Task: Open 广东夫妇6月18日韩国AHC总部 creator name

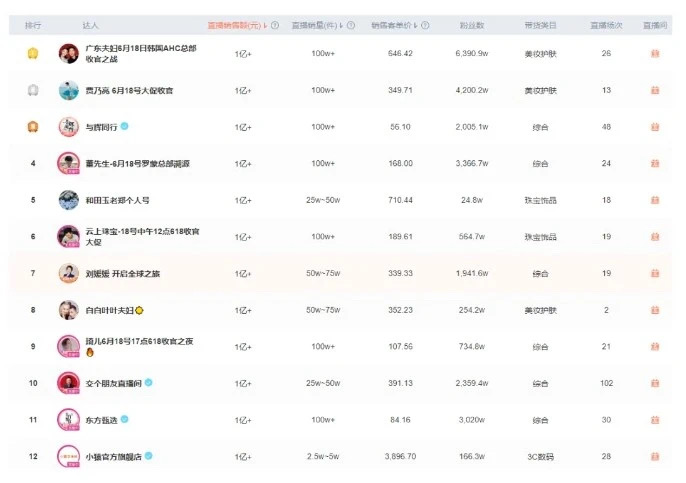Action: point(141,53)
